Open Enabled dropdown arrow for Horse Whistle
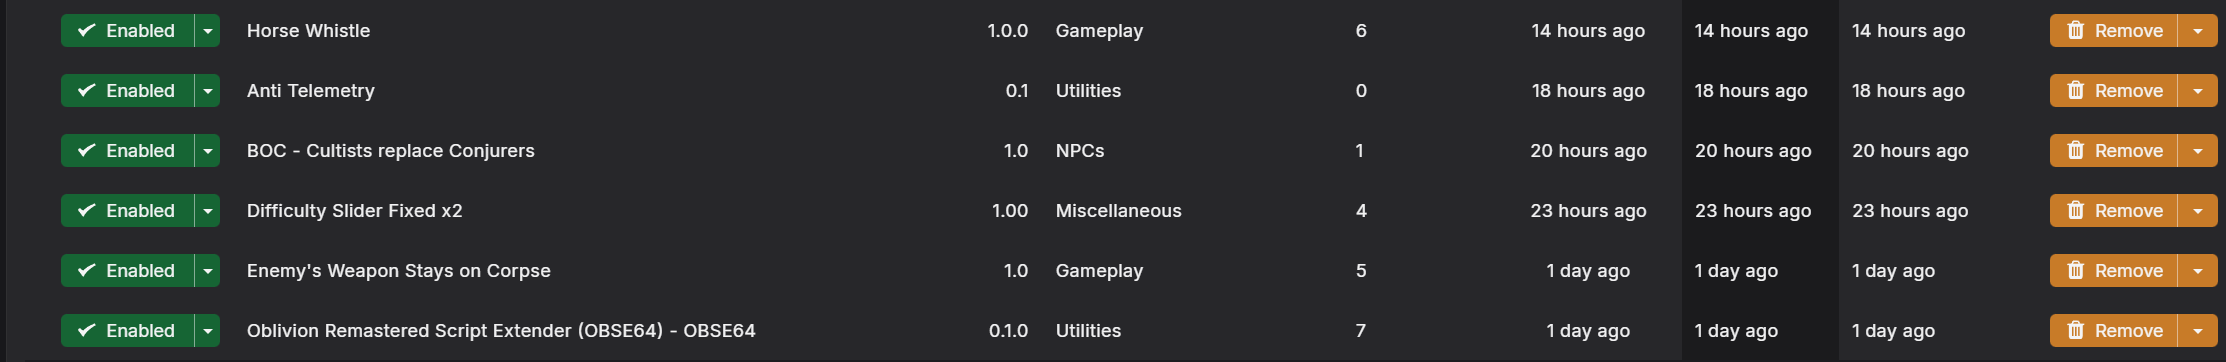Viewport: 2226px width, 362px height. click(207, 31)
